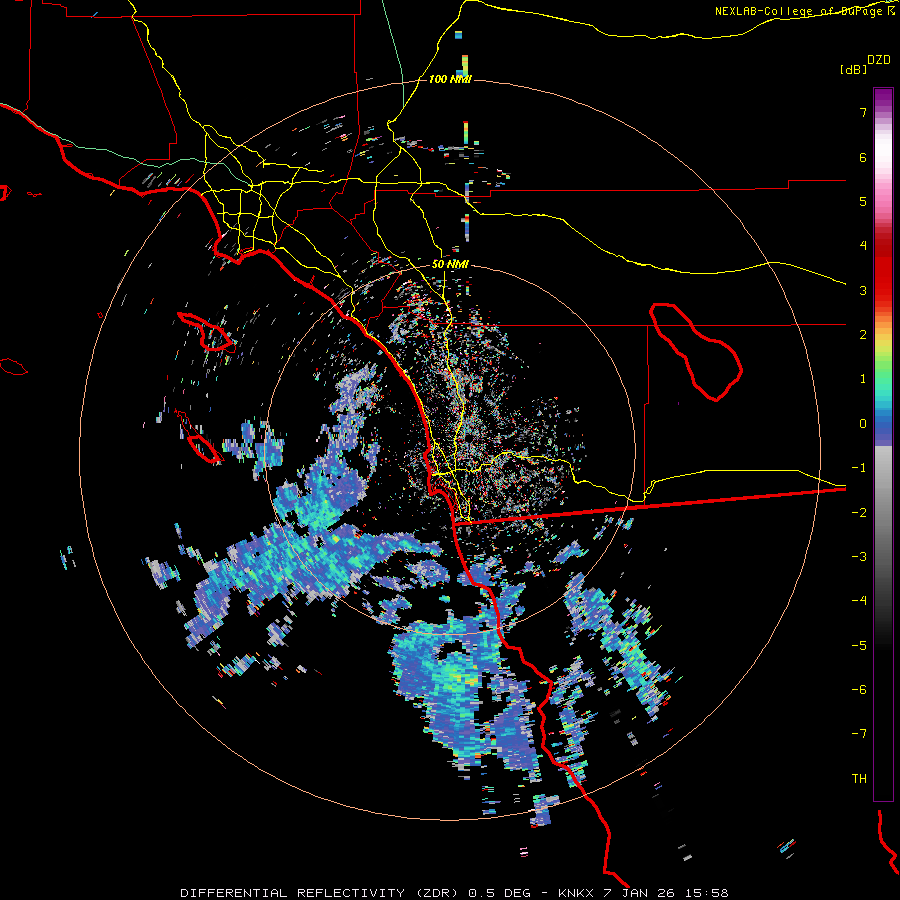Click the -3 value on the color scale

[859, 557]
